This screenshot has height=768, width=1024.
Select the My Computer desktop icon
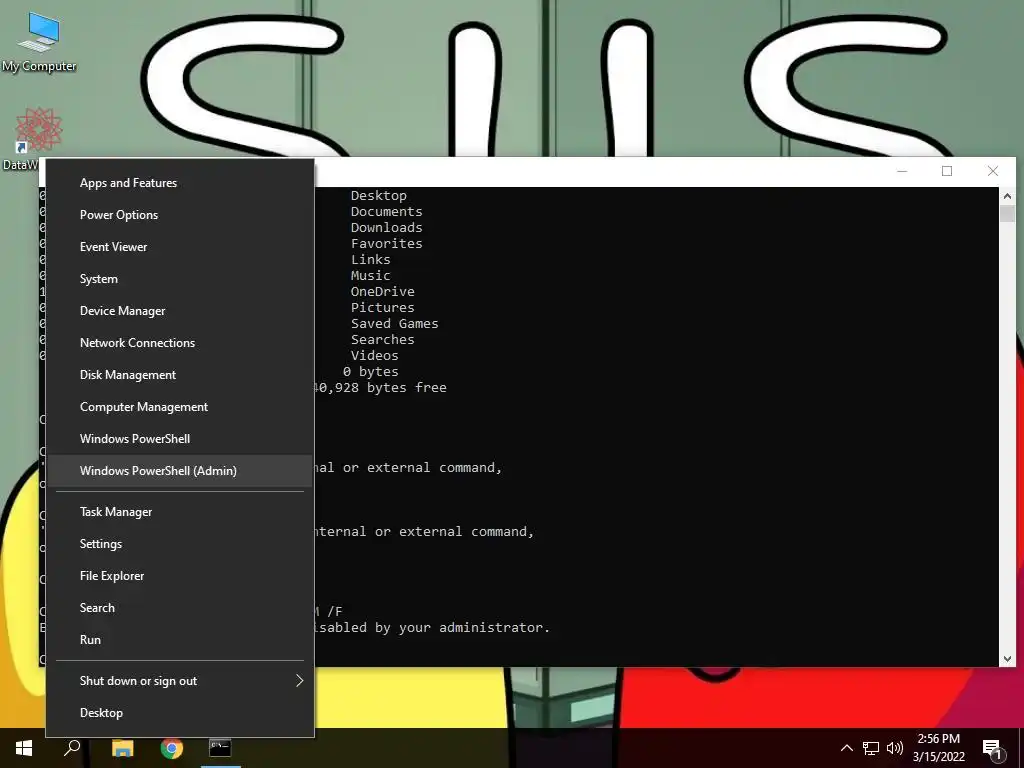(39, 40)
